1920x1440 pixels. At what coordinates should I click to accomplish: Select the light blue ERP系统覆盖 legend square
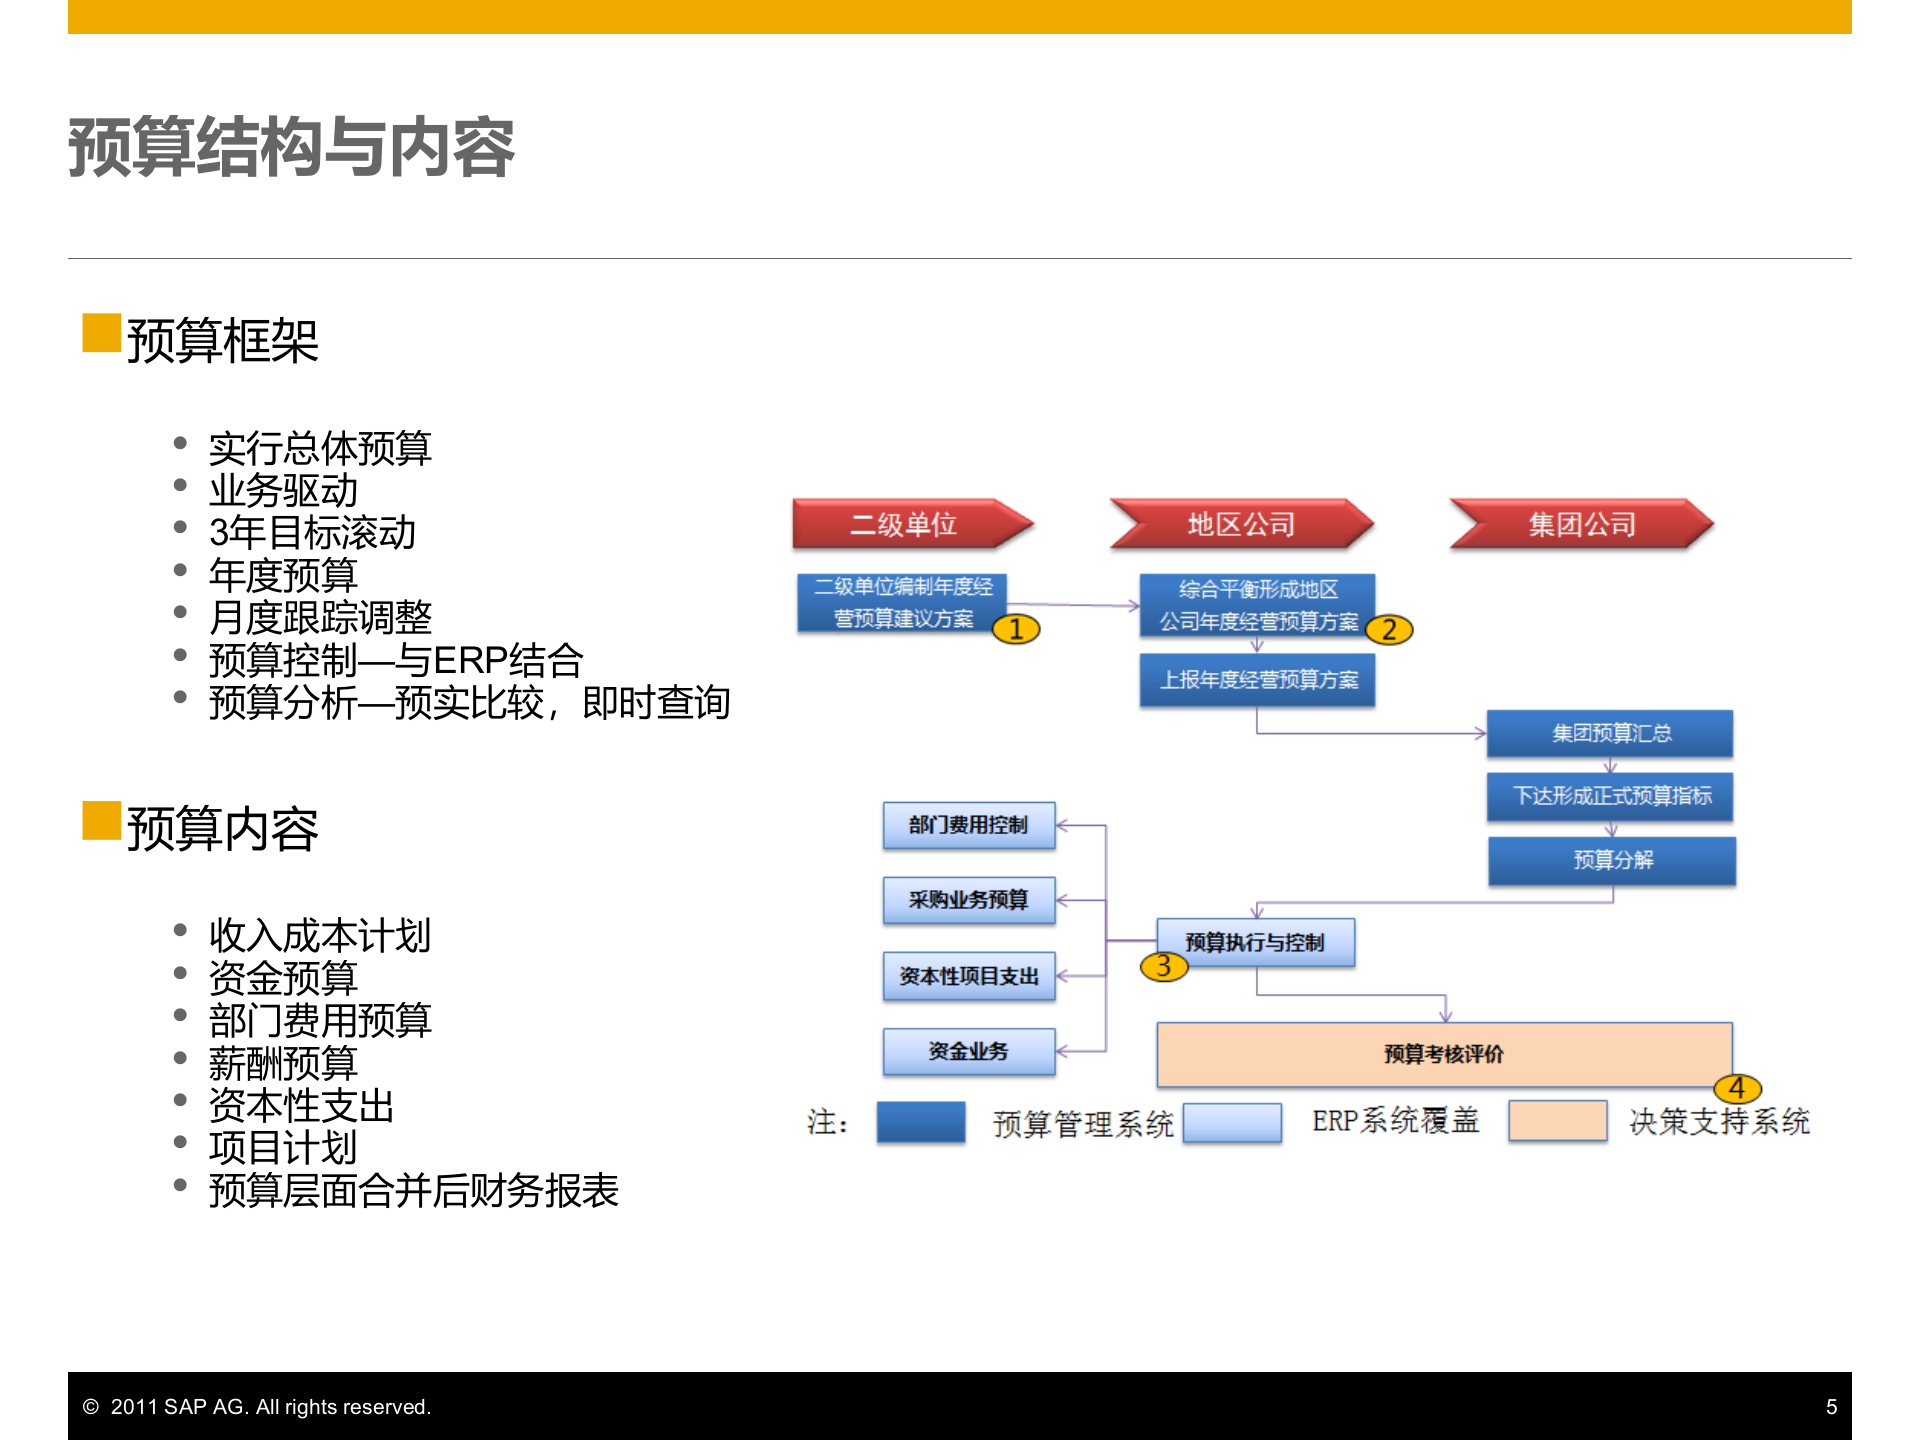pos(1232,1122)
